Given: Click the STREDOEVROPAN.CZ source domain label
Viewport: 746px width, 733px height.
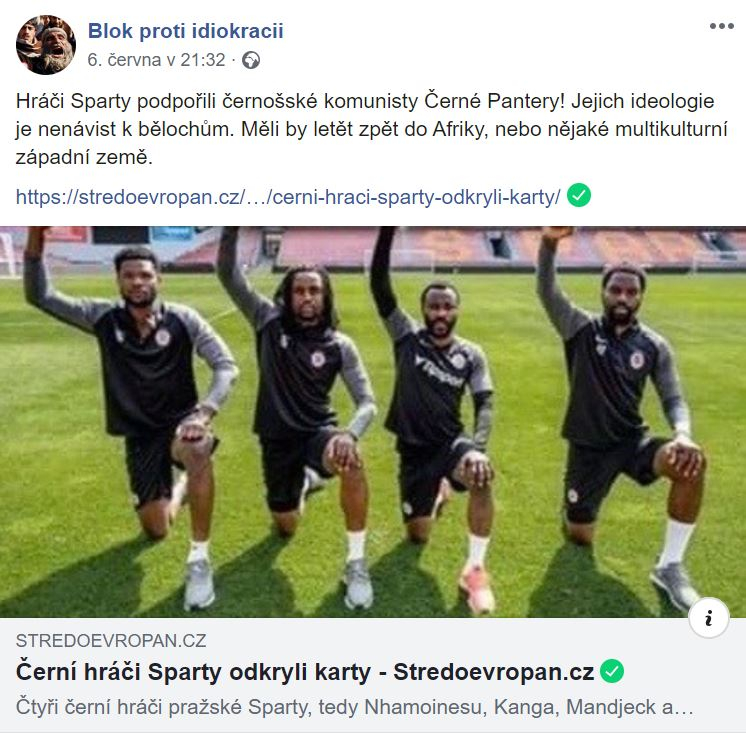Looking at the screenshot, I should [111, 641].
